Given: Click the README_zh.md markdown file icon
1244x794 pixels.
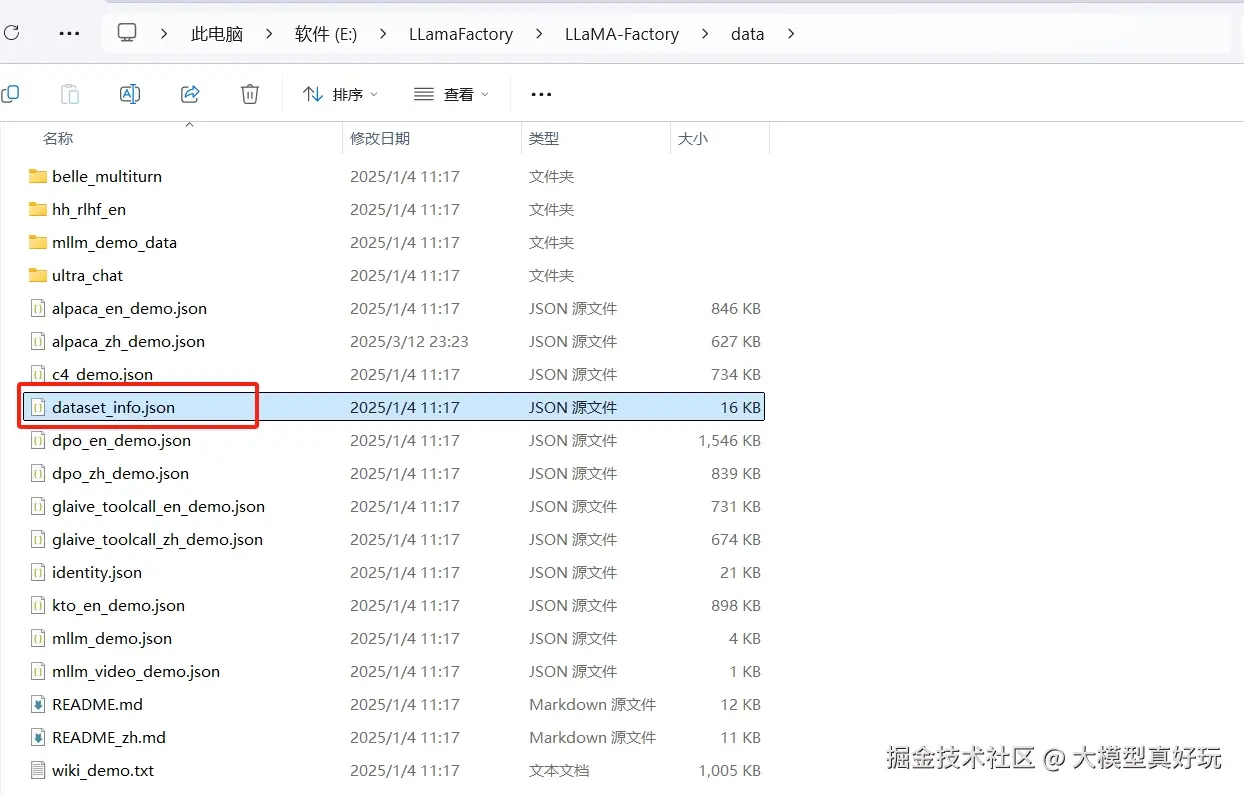Looking at the screenshot, I should pos(38,737).
